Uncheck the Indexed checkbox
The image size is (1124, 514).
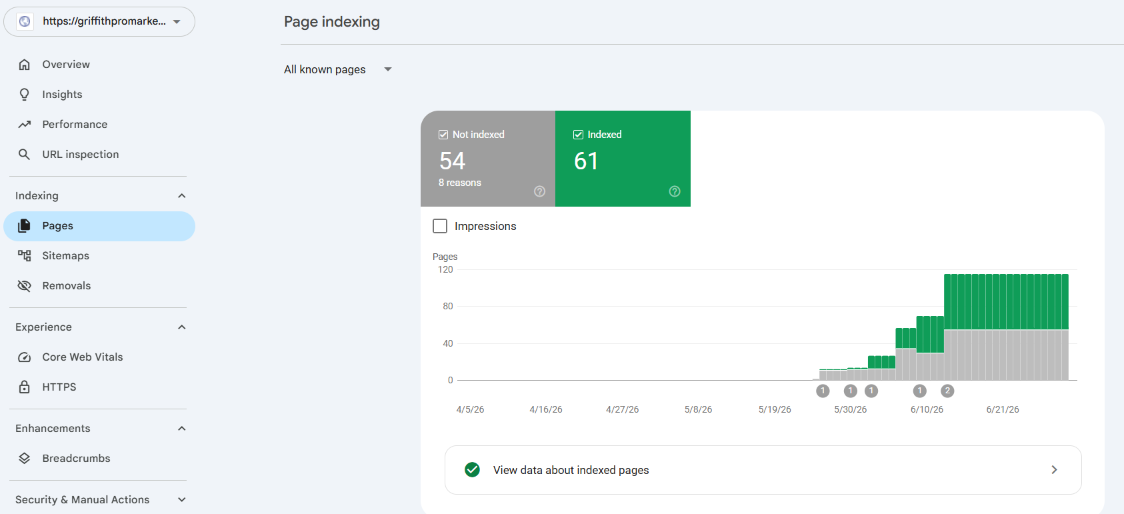578,134
